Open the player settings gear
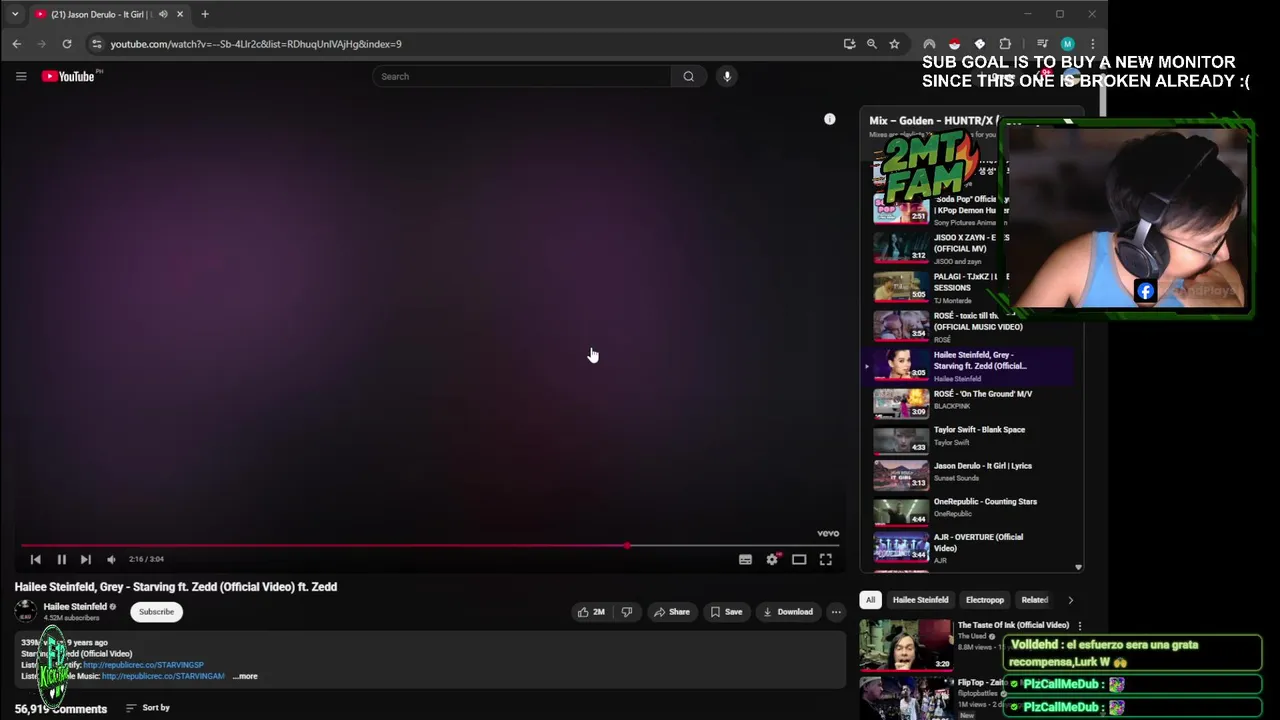Screen dimensions: 1280x720 coord(772,560)
